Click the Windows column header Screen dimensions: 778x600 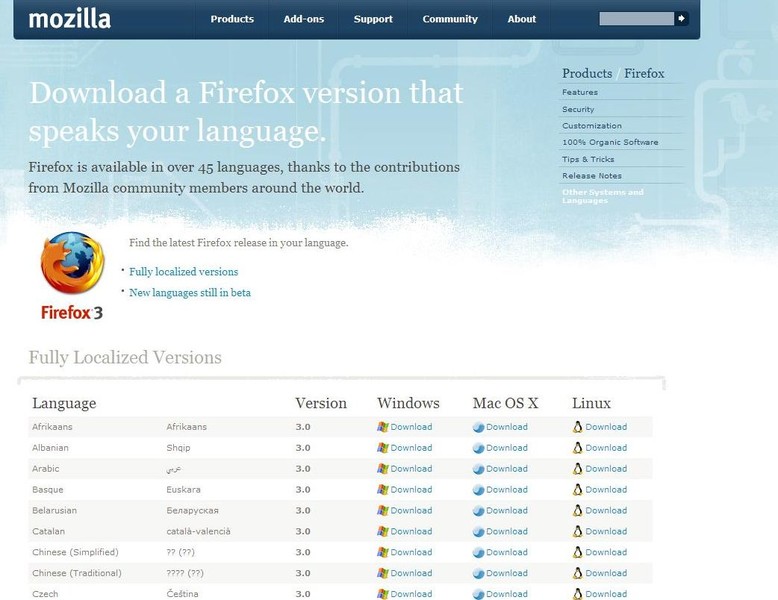click(x=408, y=403)
